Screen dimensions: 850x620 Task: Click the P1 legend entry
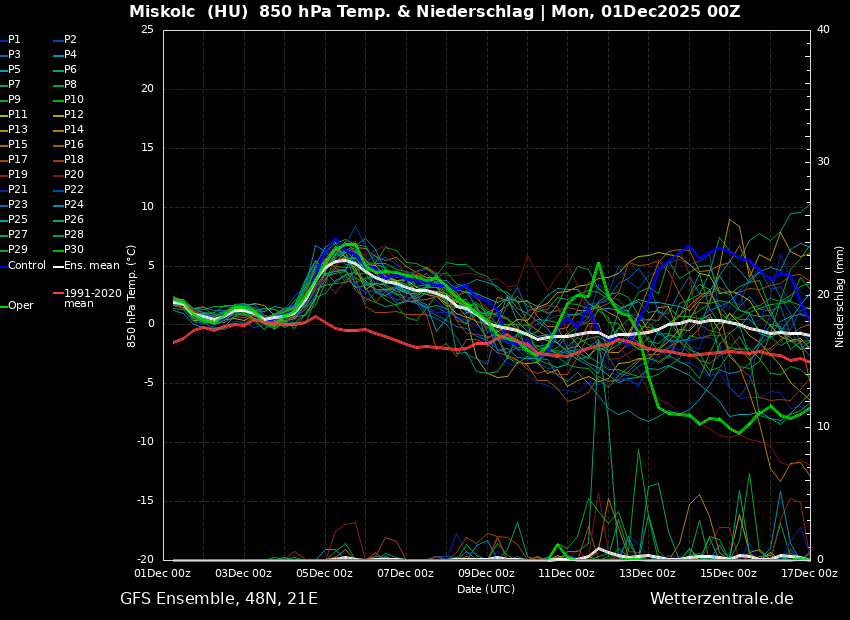coord(14,40)
